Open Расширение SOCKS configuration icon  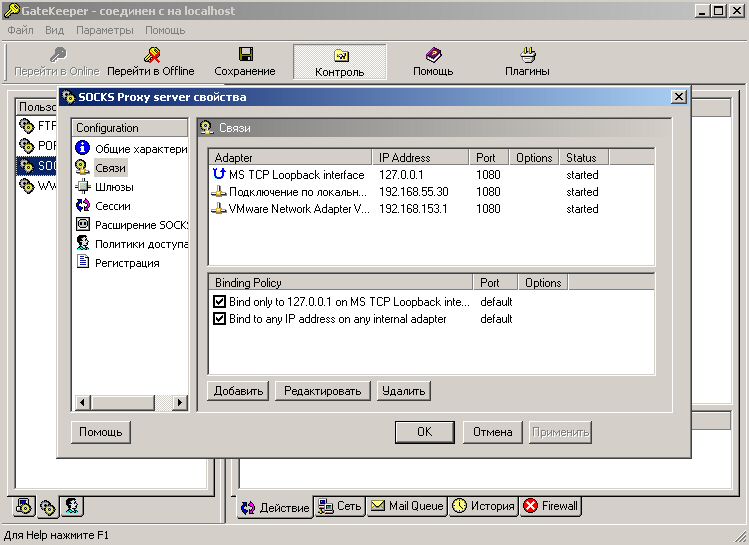(83, 224)
